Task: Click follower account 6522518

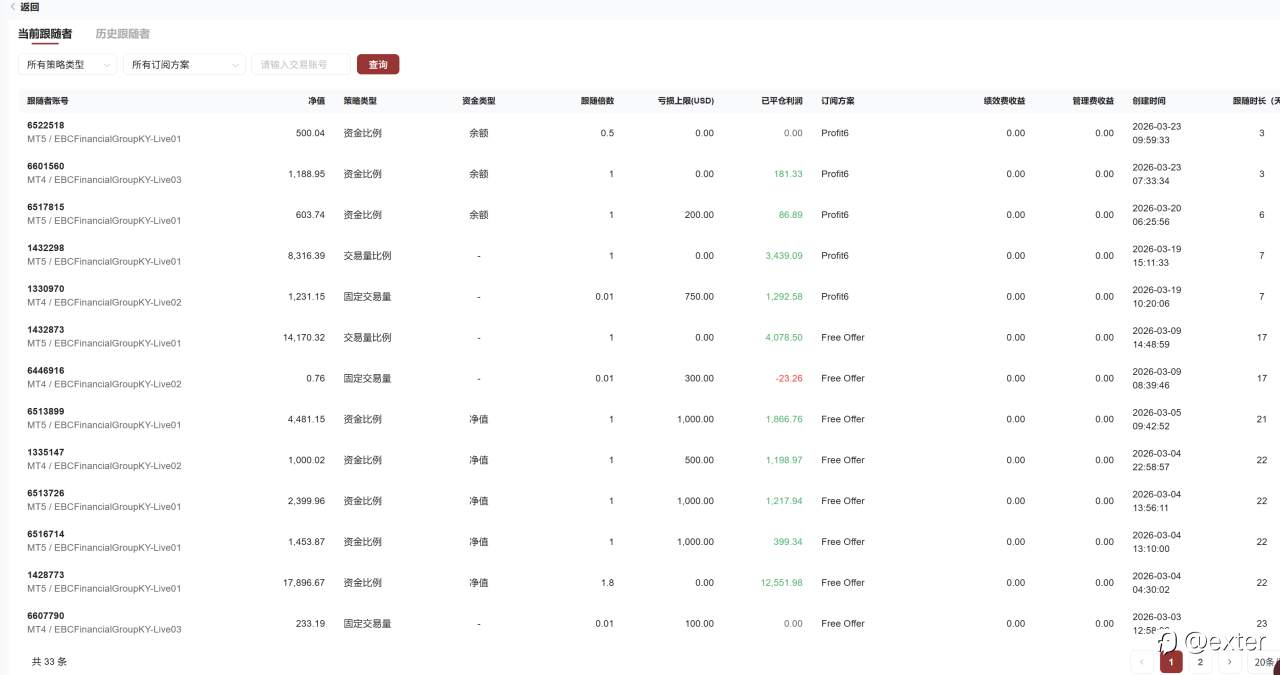Action: (x=45, y=125)
